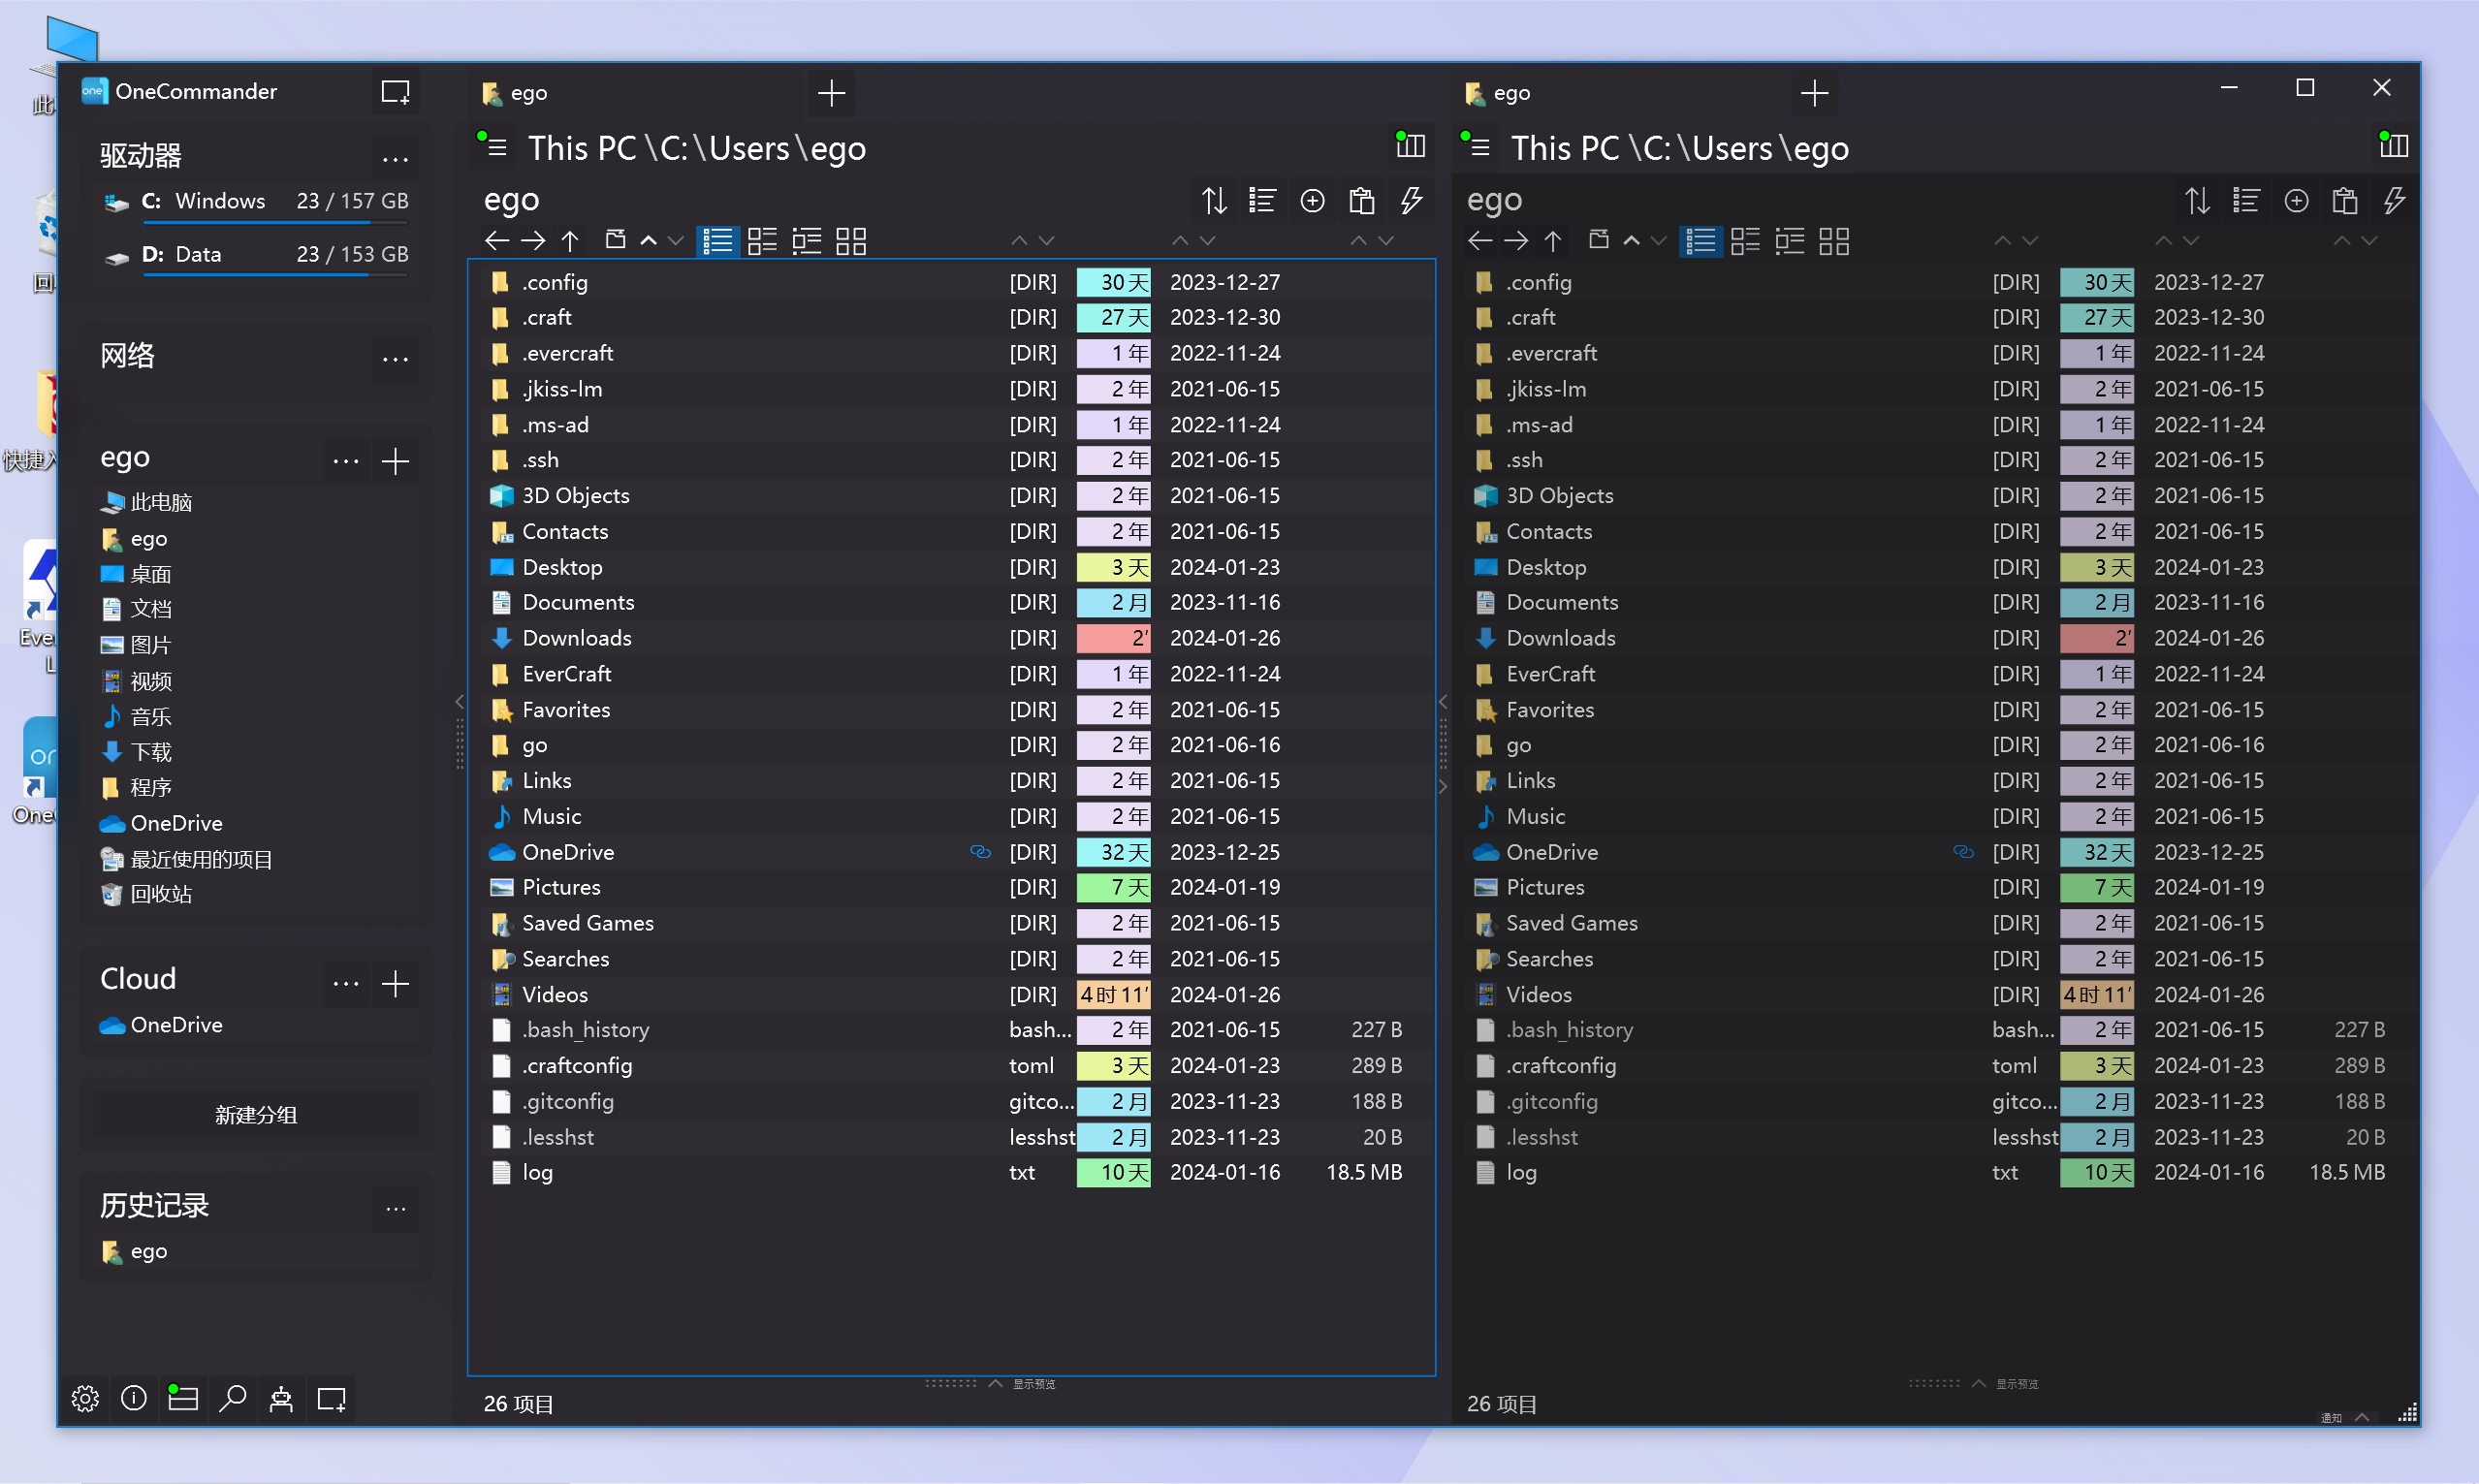The image size is (2479, 1484).
Task: Click the collapse arrow between sidebar and left pane
Action: [459, 701]
